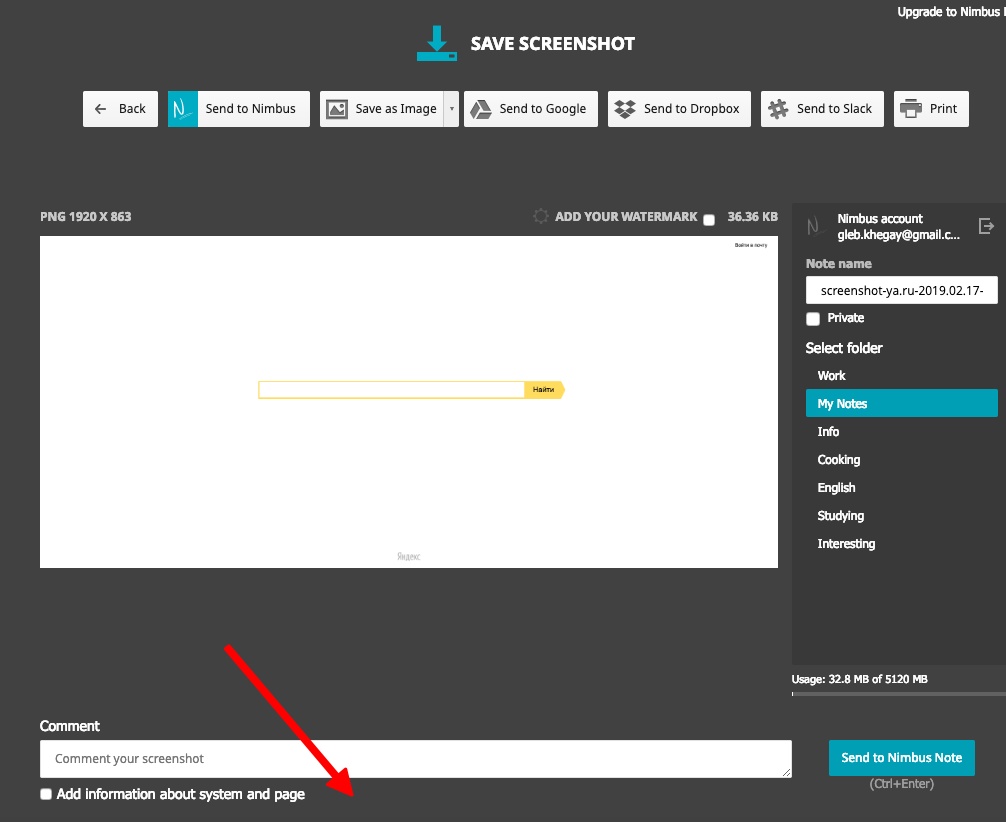Click the Nimbus account avatar icon

click(814, 226)
